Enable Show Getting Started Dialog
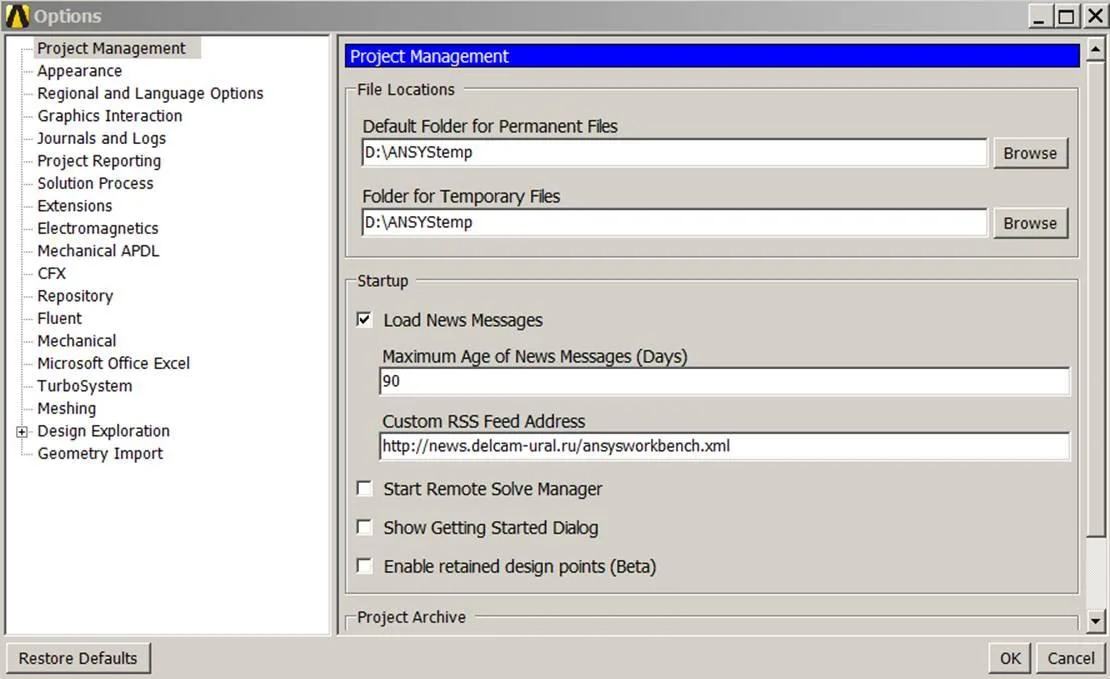1110x679 pixels. 365,527
